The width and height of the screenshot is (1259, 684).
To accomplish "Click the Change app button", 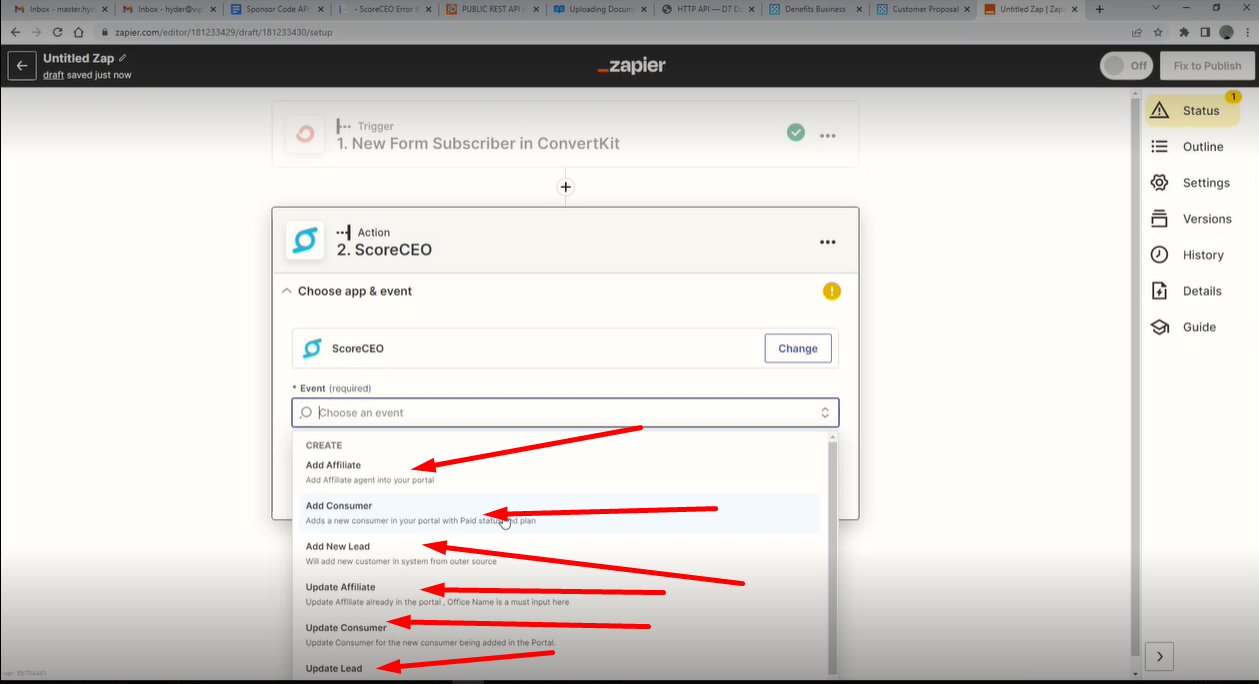I will tap(798, 348).
